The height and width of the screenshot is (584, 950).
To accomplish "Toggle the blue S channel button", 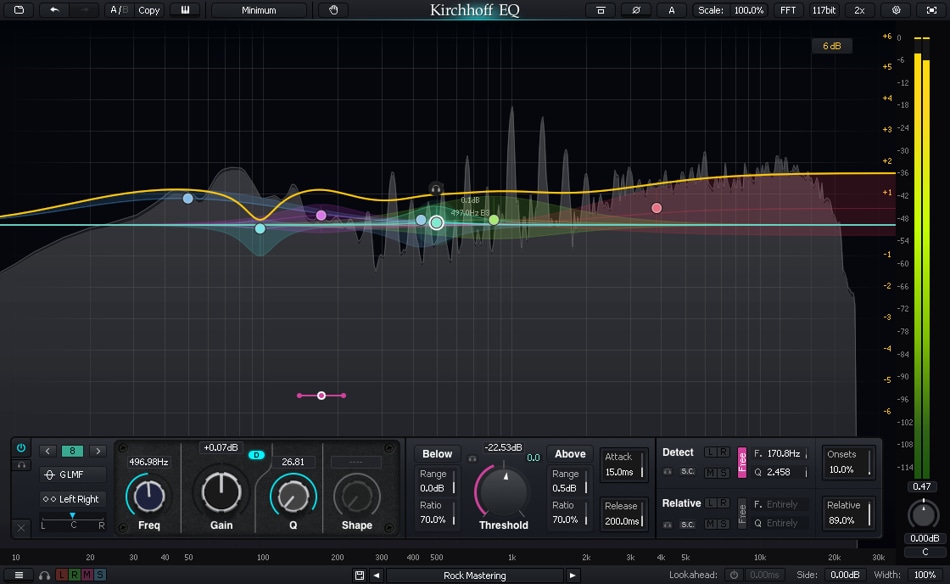I will click(100, 575).
